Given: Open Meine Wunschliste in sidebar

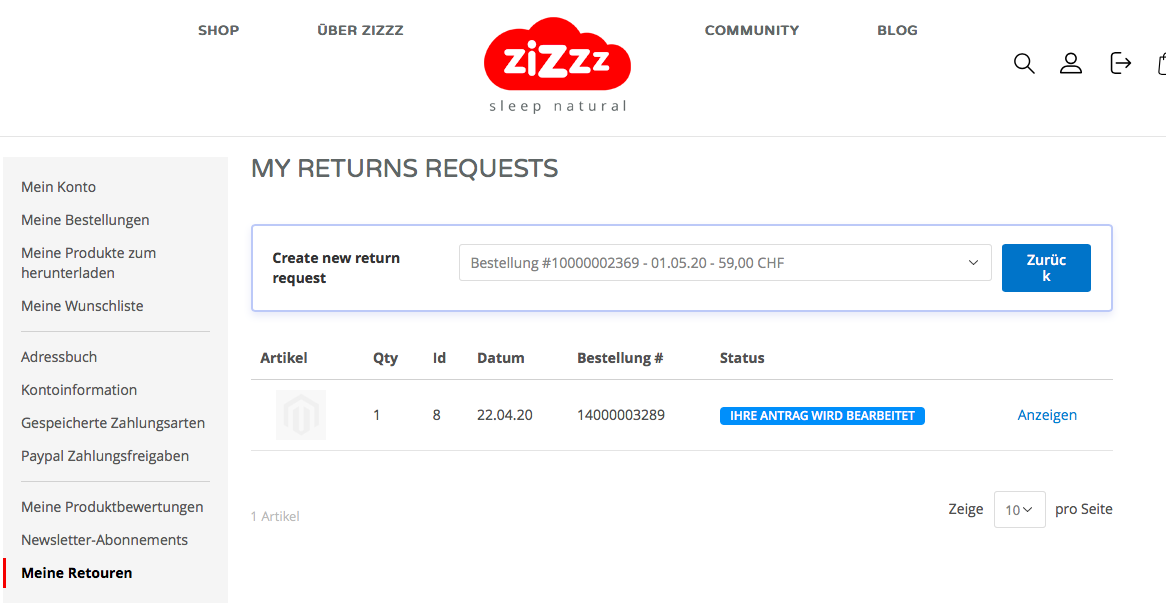Looking at the screenshot, I should click(x=83, y=306).
